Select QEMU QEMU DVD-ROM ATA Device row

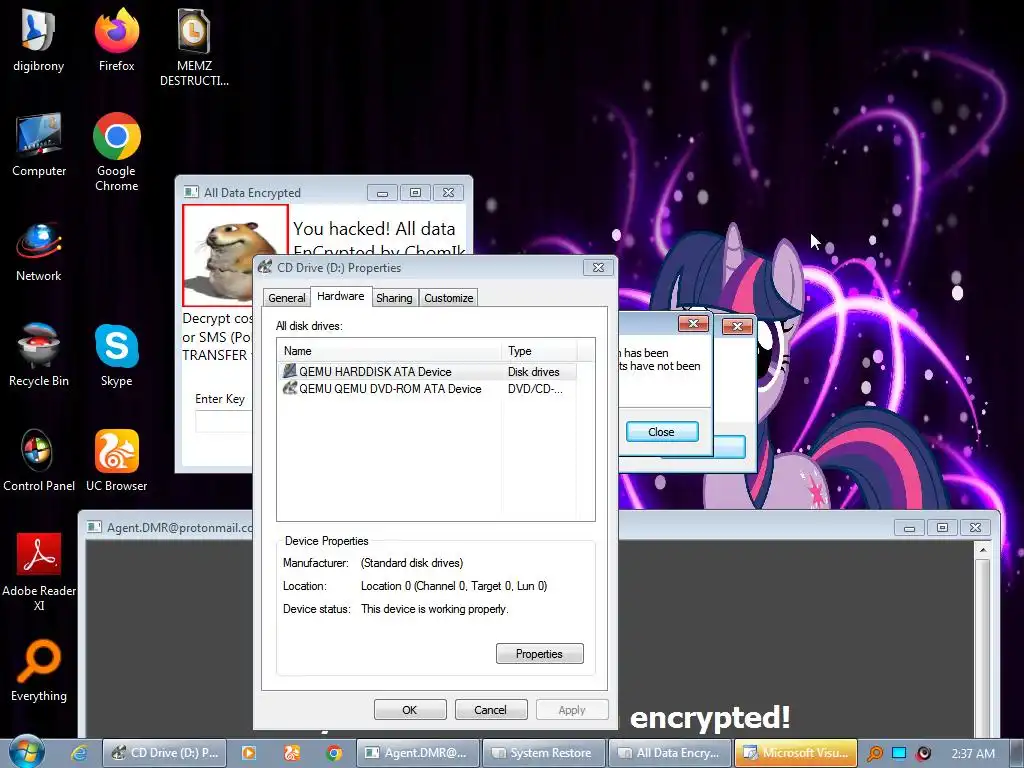pos(428,389)
